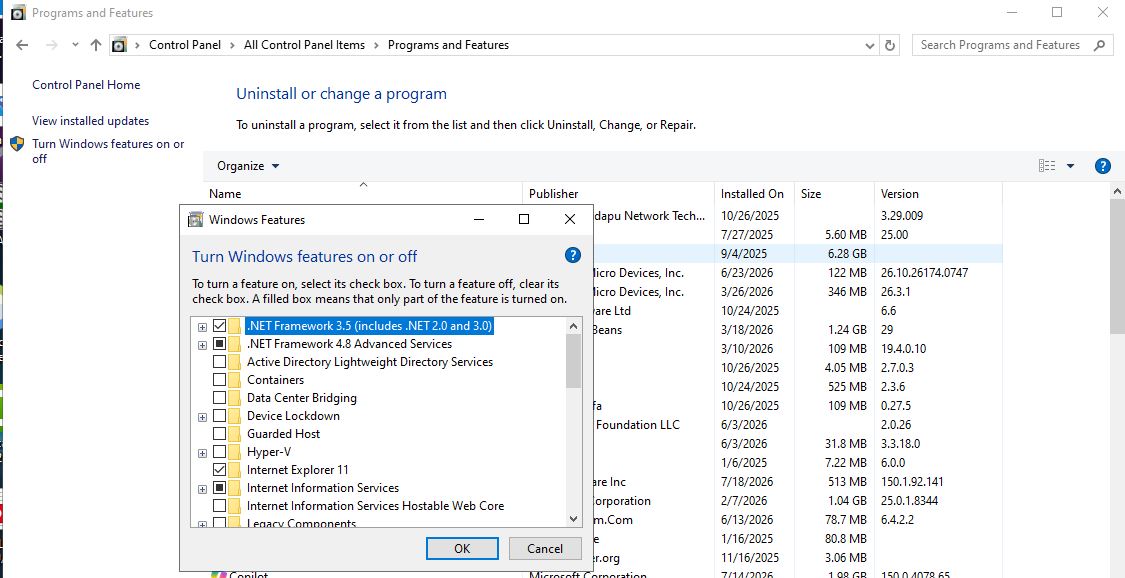Refresh the Programs and Features list

[x=890, y=45]
